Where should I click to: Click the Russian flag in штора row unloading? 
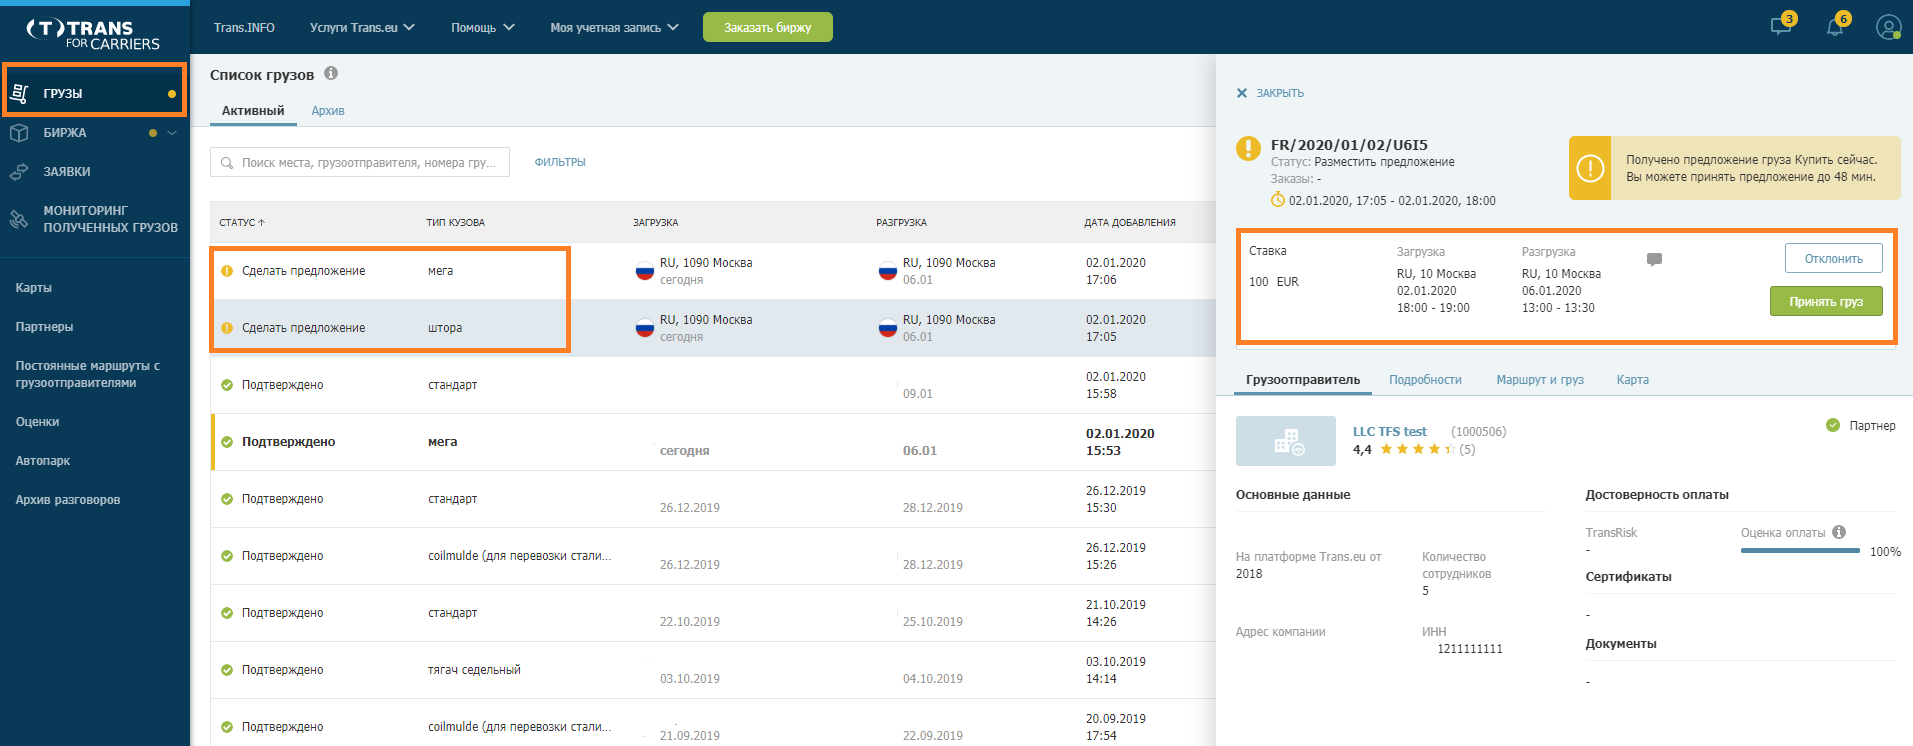(x=888, y=328)
